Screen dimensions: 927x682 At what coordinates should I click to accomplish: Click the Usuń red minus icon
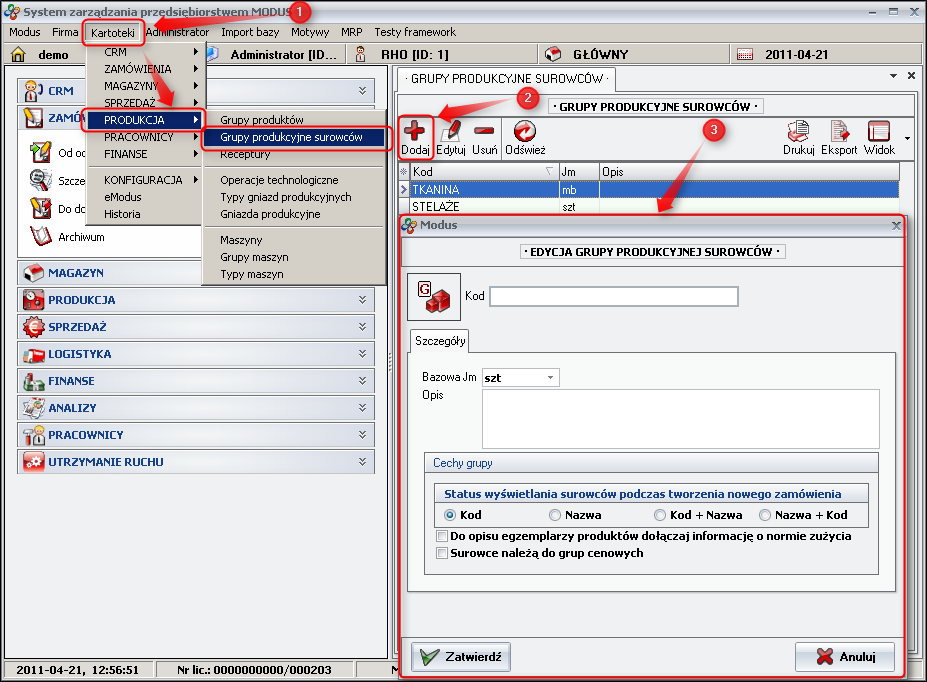tap(484, 131)
